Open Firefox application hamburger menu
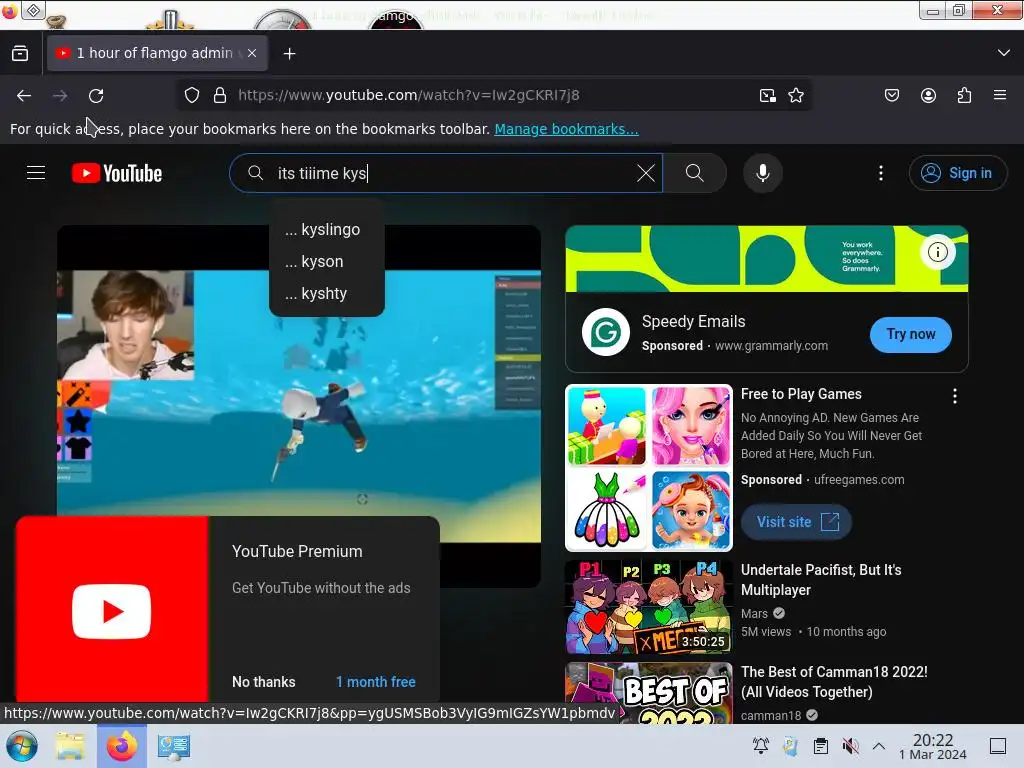Viewport: 1024px width, 768px height. click(x=1000, y=95)
